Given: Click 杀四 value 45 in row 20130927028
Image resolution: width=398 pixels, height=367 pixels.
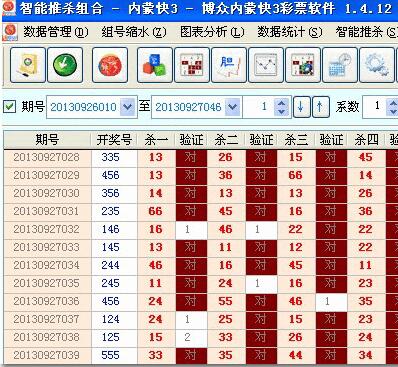Looking at the screenshot, I should click(x=366, y=157).
